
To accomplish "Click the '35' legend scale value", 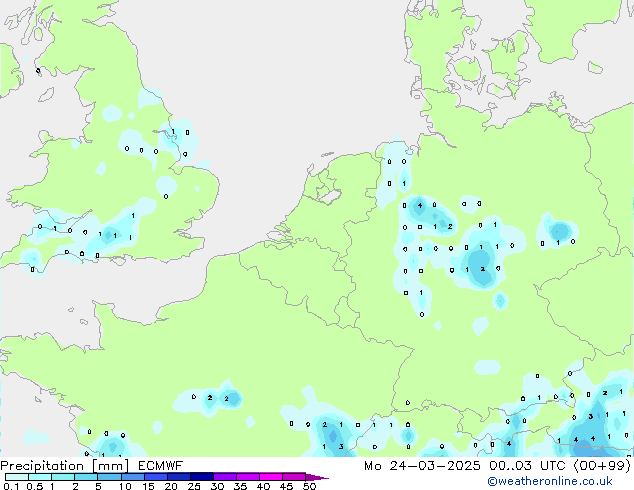I will click(x=240, y=486).
